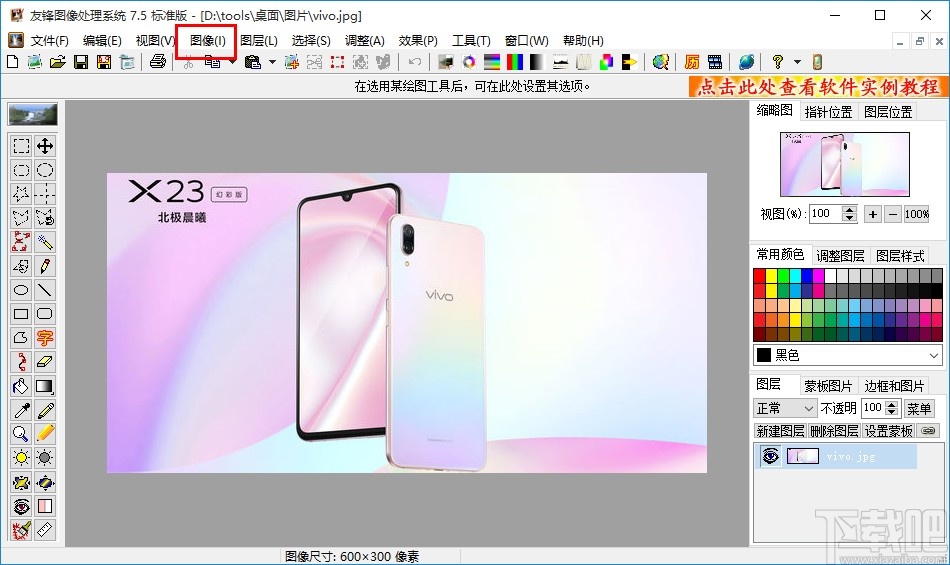Decrease opacity with spinner down arrow
The width and height of the screenshot is (950, 565).
point(891,412)
